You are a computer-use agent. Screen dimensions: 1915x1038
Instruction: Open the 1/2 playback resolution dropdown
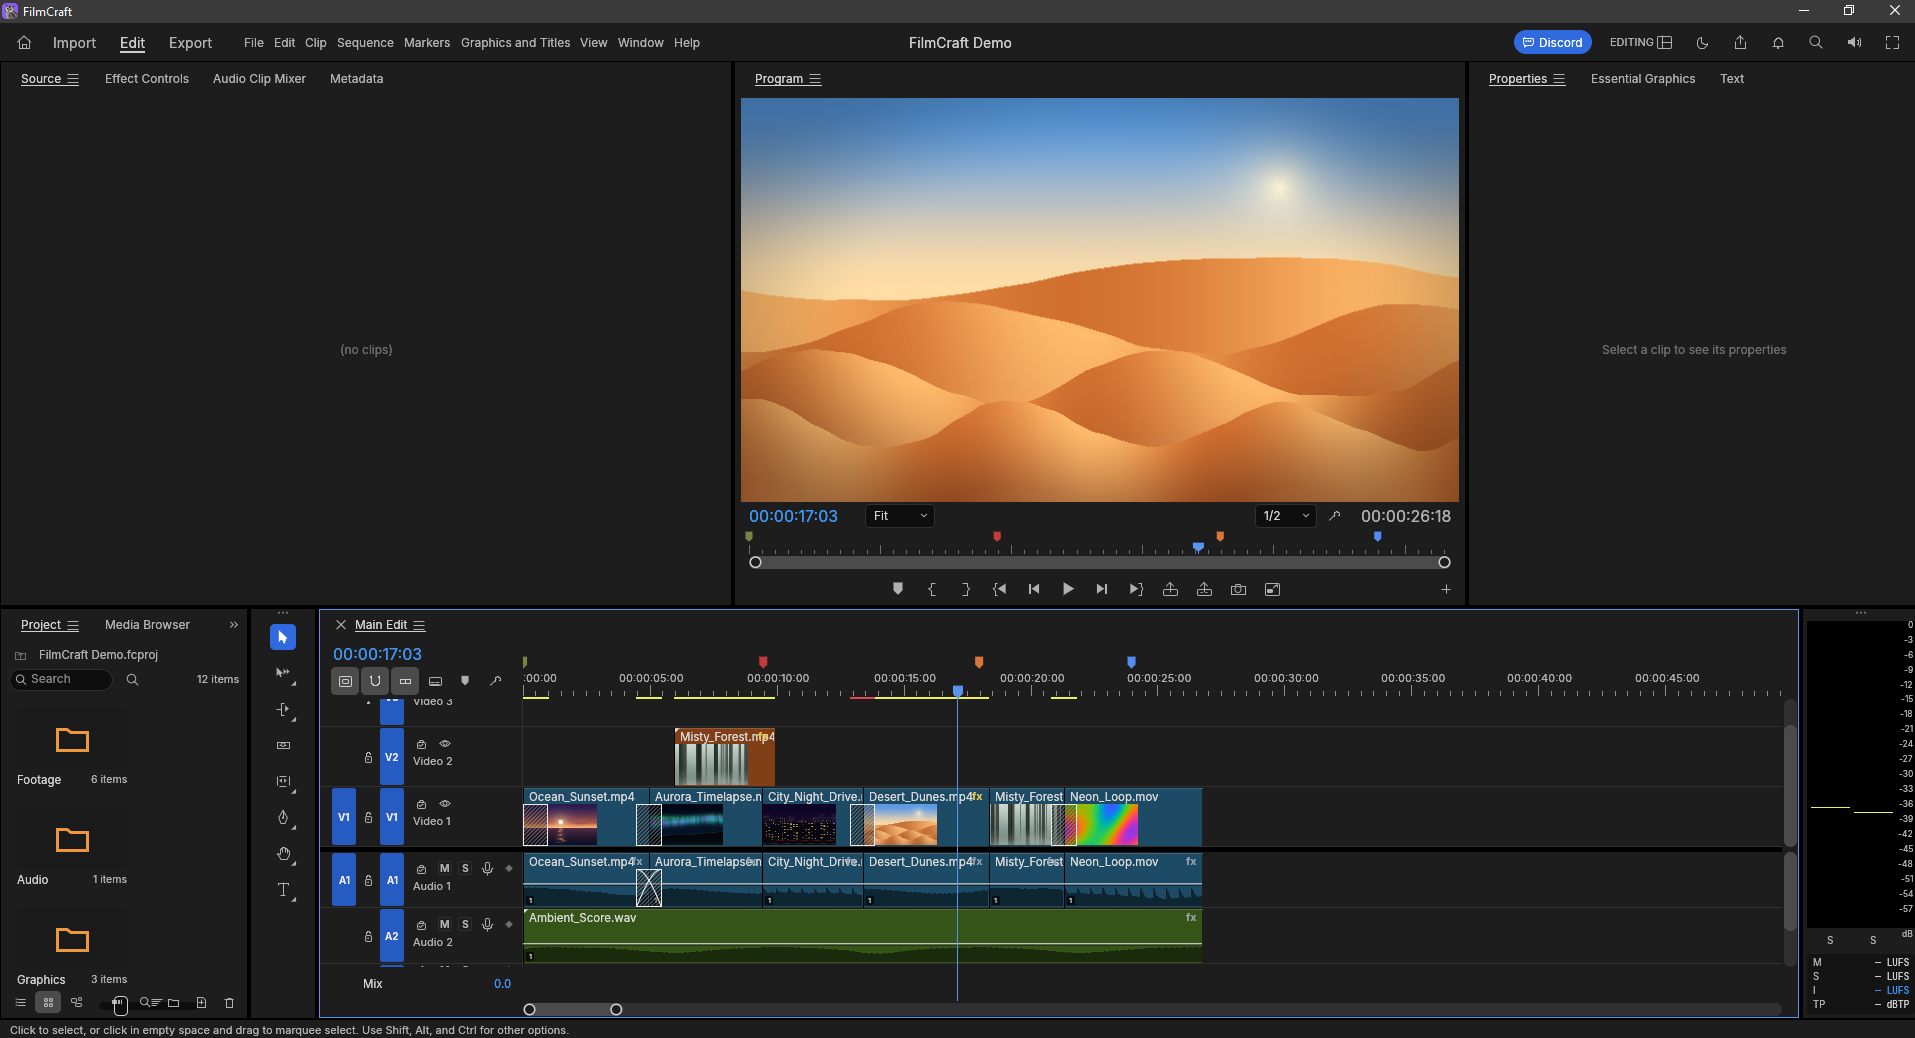click(x=1286, y=516)
